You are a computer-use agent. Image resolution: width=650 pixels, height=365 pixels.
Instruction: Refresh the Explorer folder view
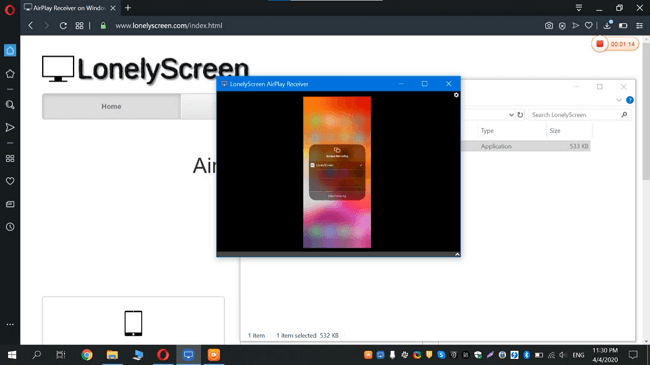click(x=520, y=115)
